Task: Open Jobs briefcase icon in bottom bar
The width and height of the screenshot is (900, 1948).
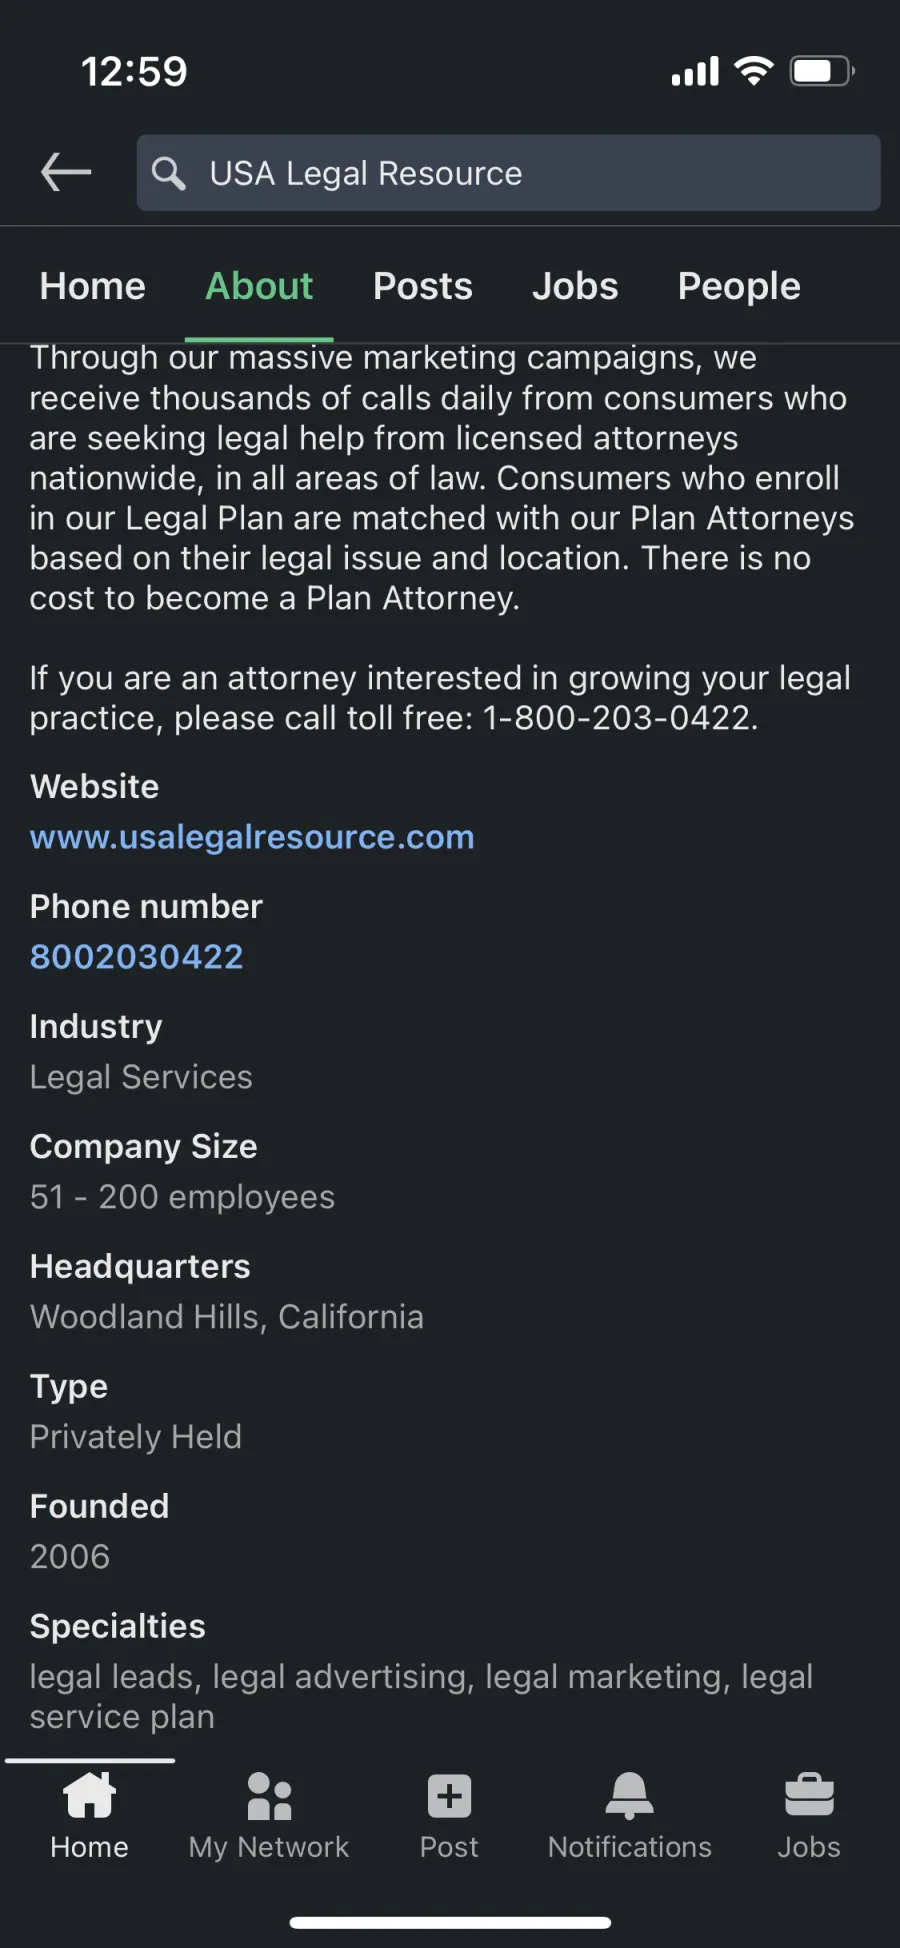Action: click(x=809, y=1795)
